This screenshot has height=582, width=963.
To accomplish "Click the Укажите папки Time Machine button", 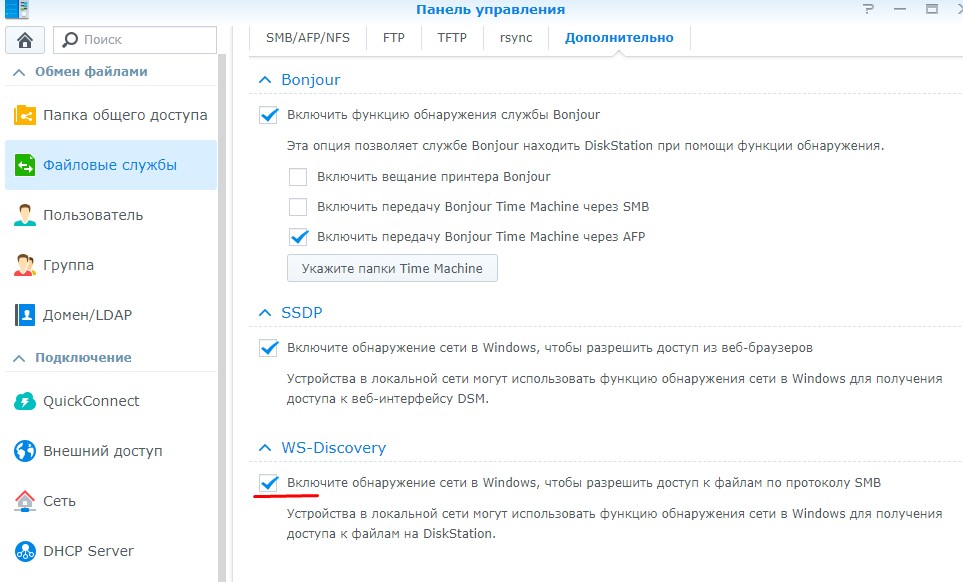I will [x=392, y=268].
